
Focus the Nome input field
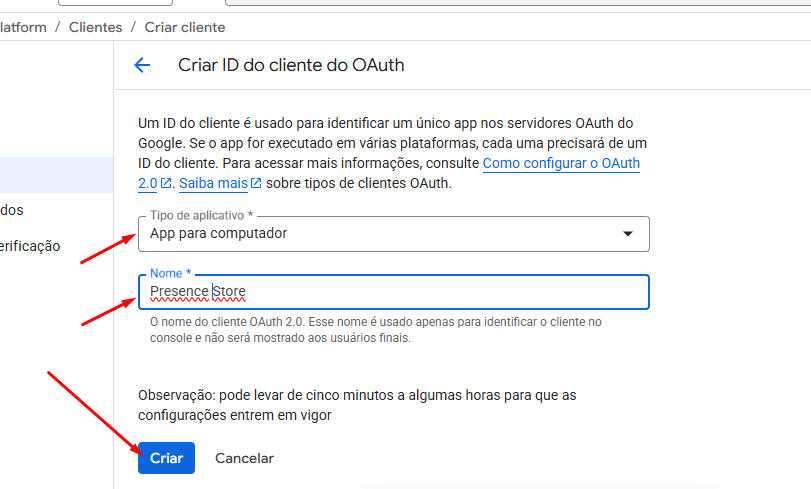(x=394, y=292)
